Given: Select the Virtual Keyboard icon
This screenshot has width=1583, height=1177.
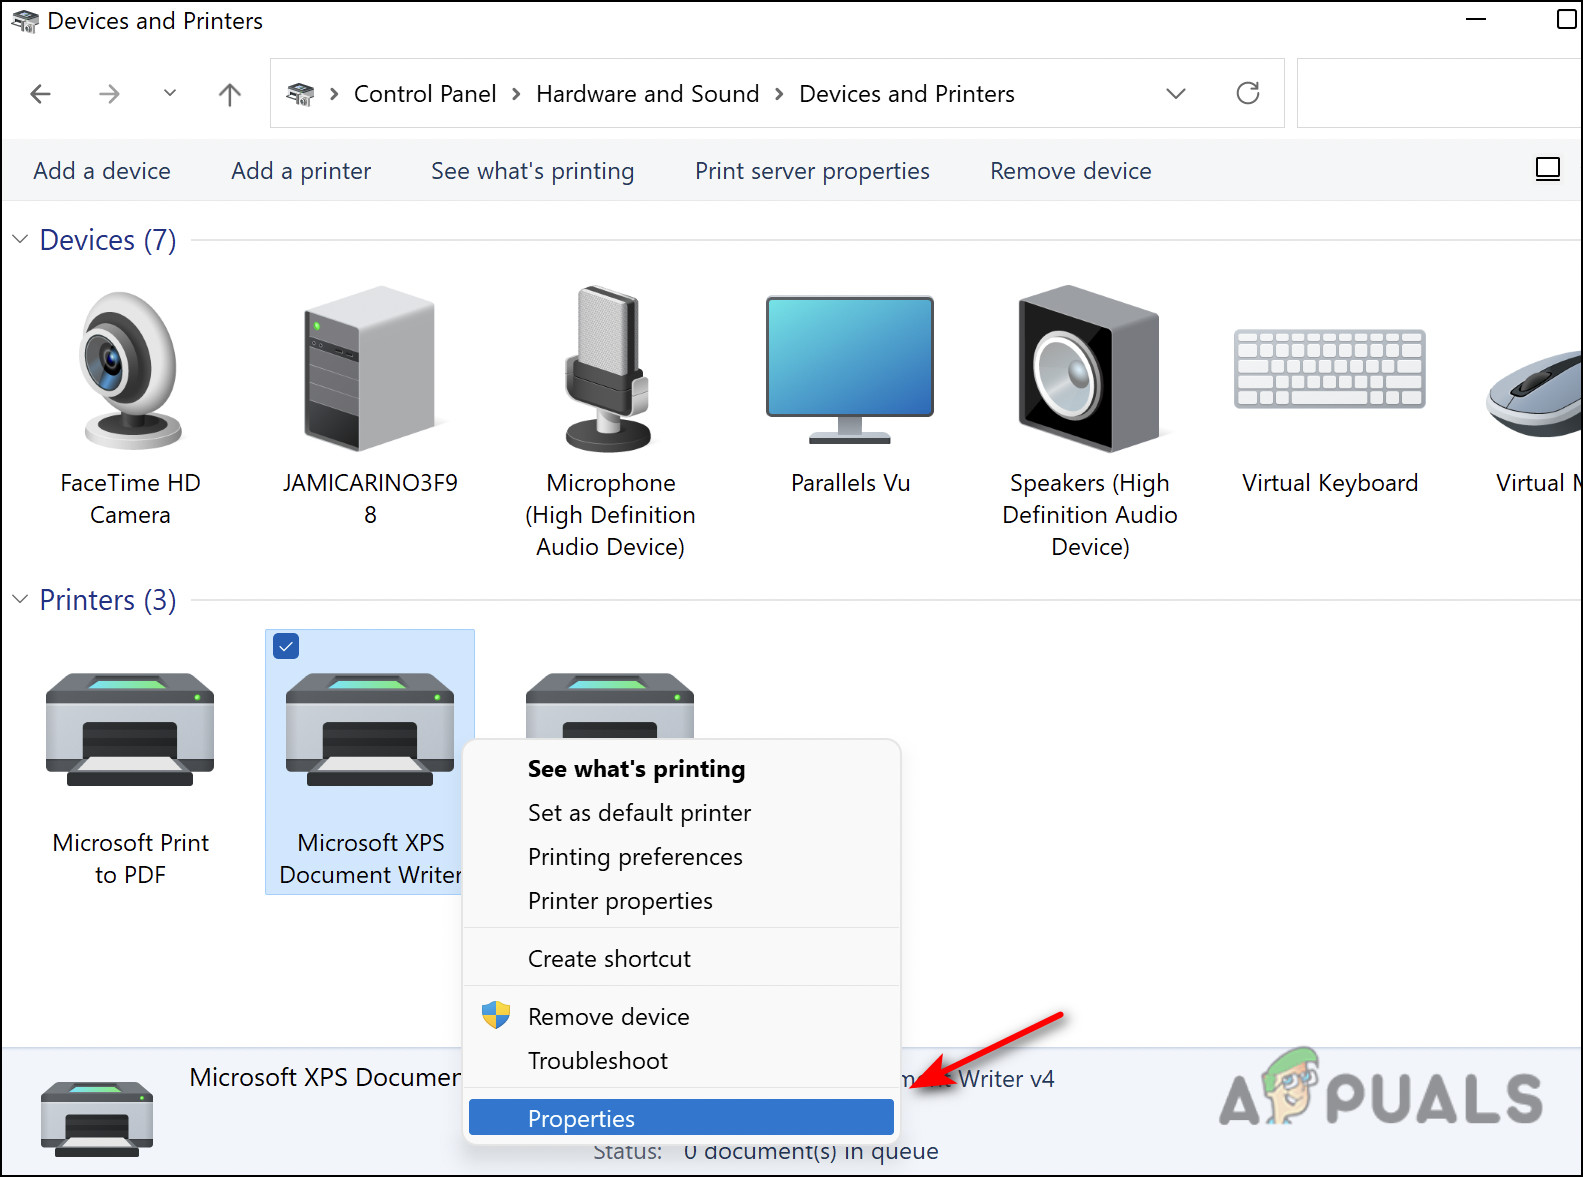Looking at the screenshot, I should [1330, 368].
